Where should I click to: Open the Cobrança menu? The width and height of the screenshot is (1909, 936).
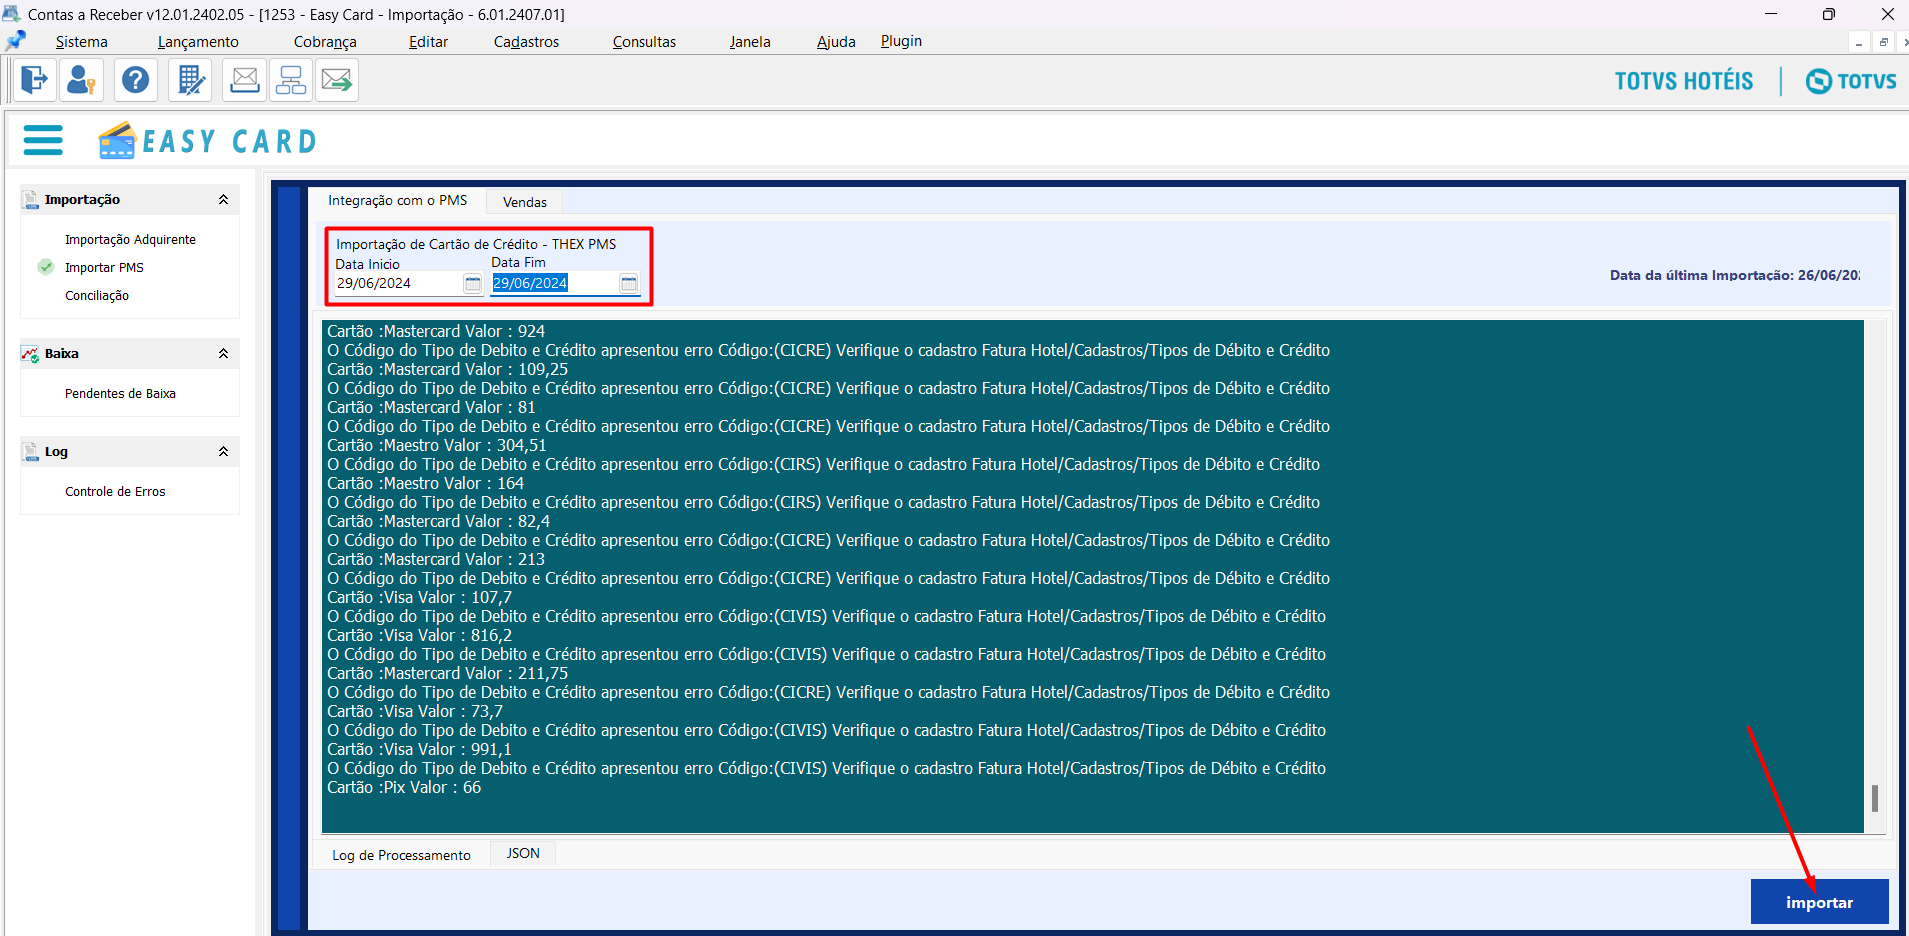(325, 42)
